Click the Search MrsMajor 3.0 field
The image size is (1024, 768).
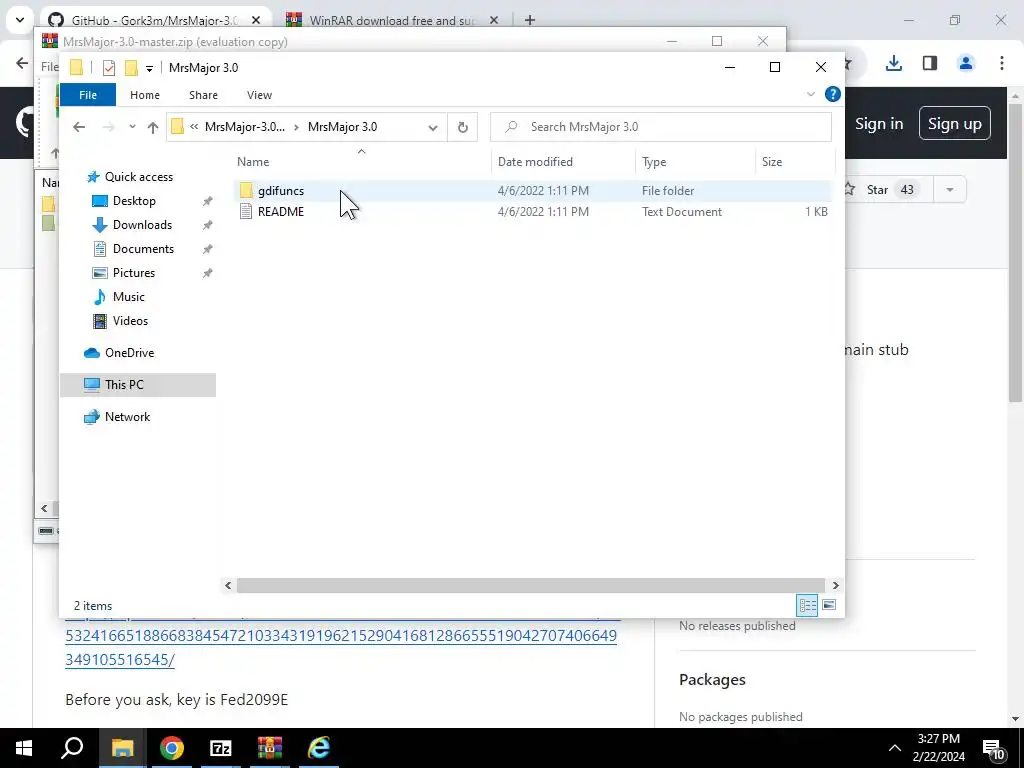click(x=660, y=127)
